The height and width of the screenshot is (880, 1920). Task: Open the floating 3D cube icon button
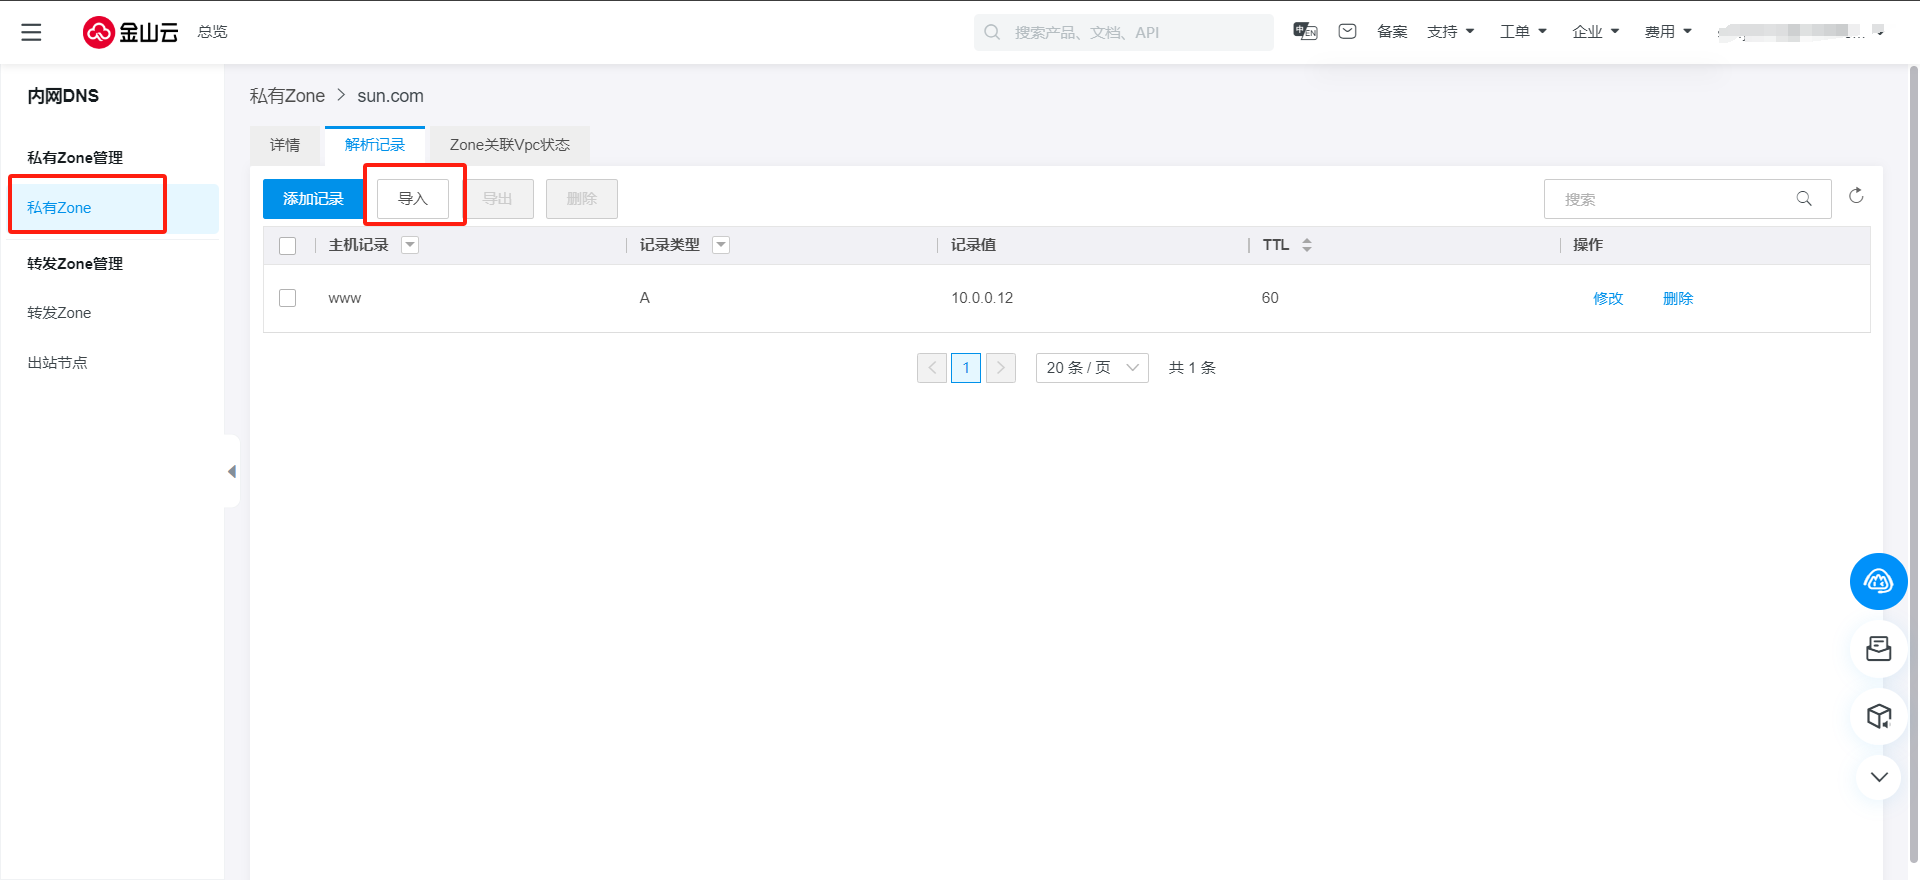(1878, 716)
